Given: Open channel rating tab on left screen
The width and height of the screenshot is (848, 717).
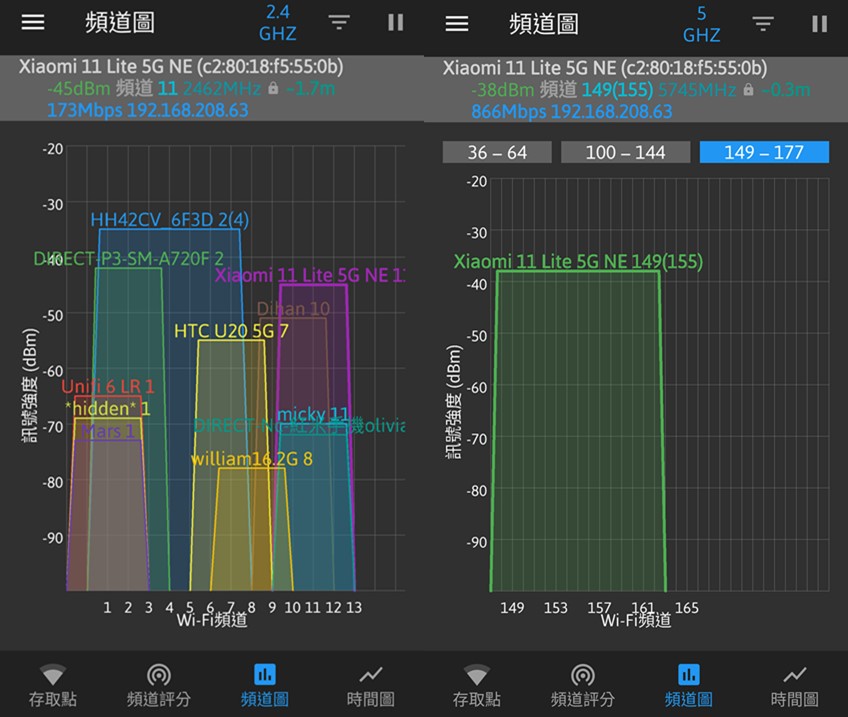Looking at the screenshot, I should coord(158,685).
